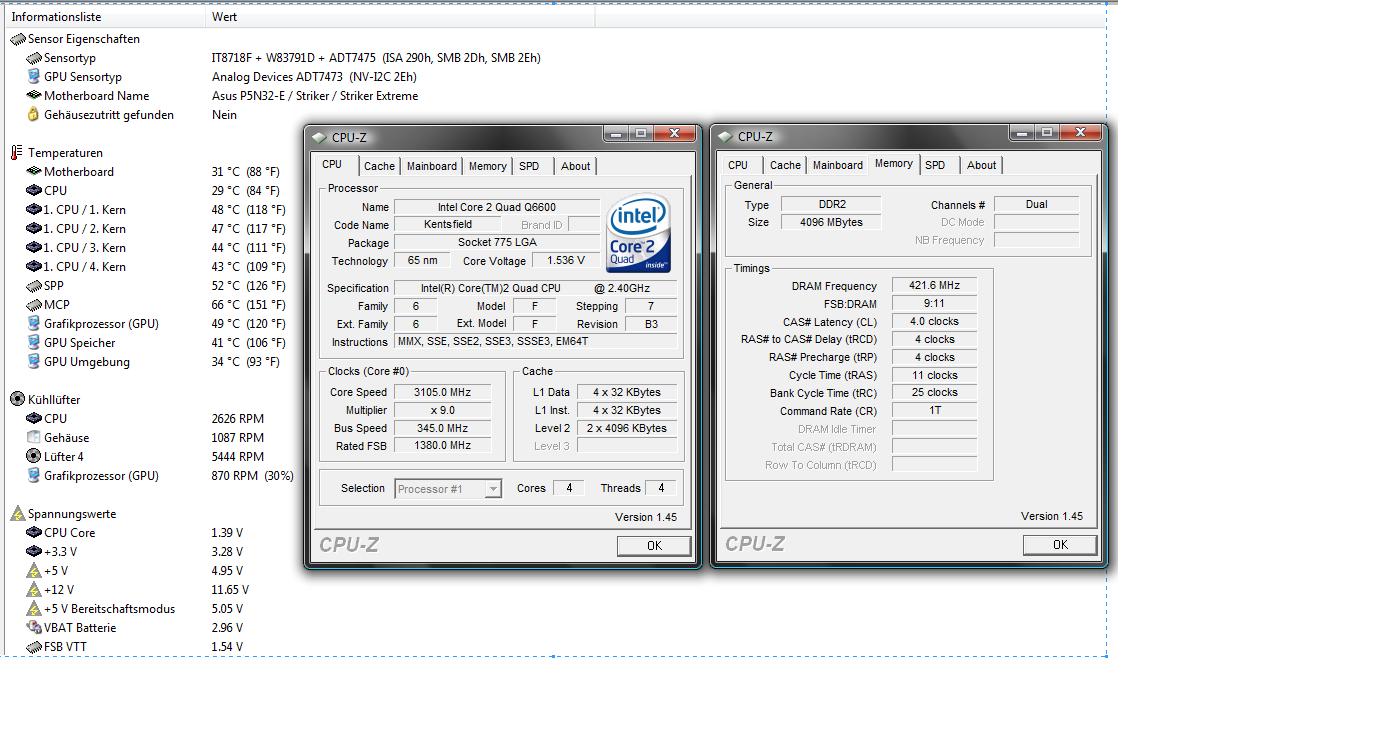Switch to Cache tab in left CPU-Z
Screen dimensions: 1376x750
tap(379, 166)
